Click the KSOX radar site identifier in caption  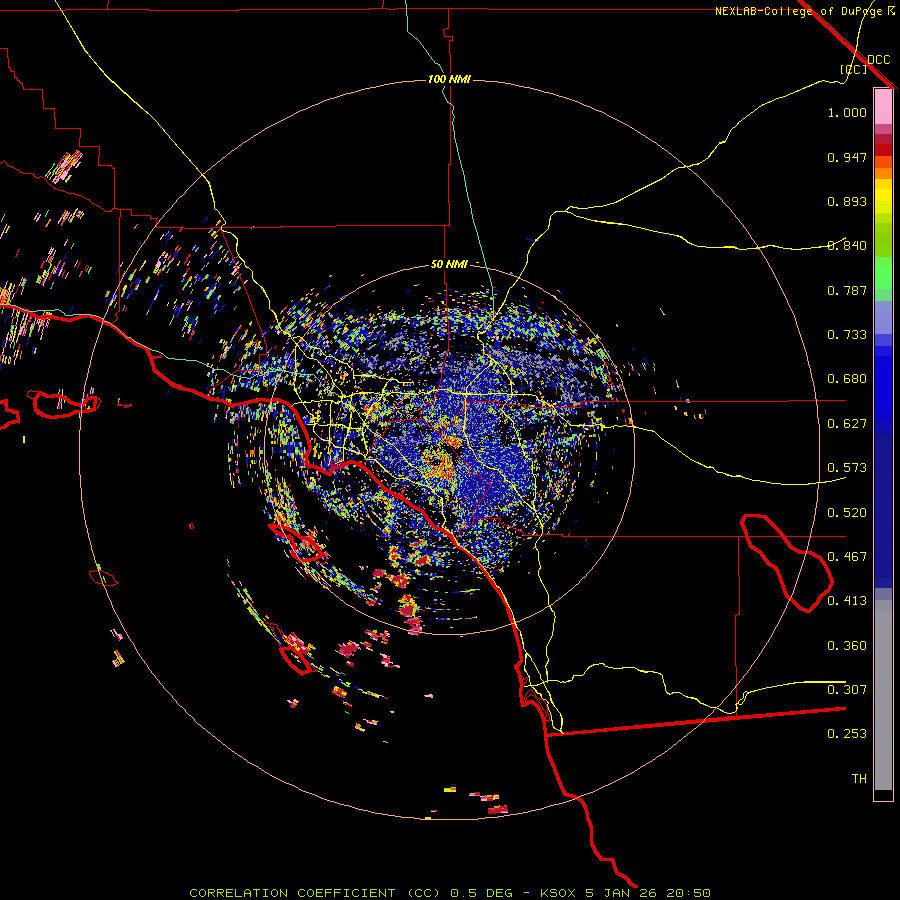click(x=560, y=893)
